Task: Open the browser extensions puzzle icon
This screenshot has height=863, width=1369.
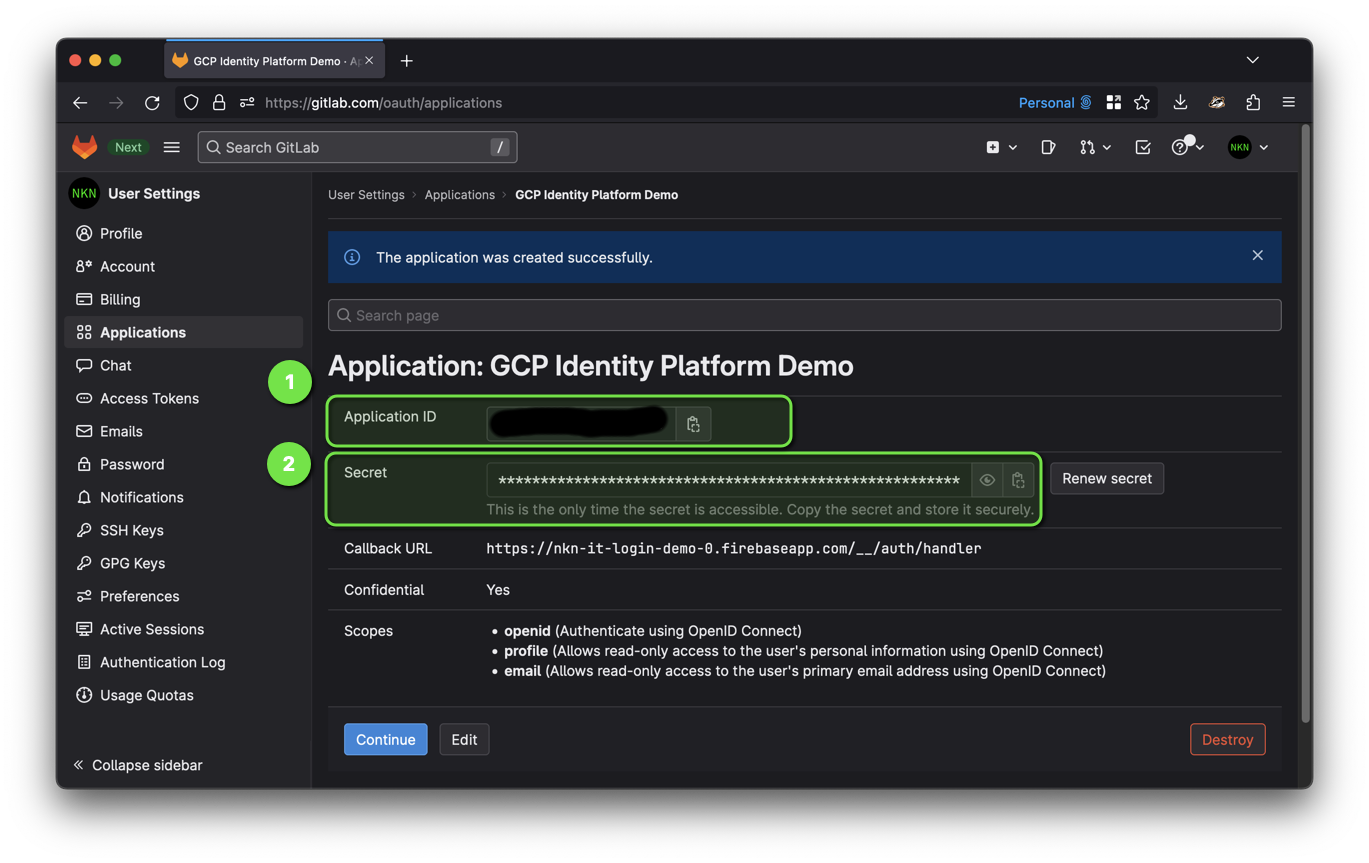Action: tap(1253, 102)
